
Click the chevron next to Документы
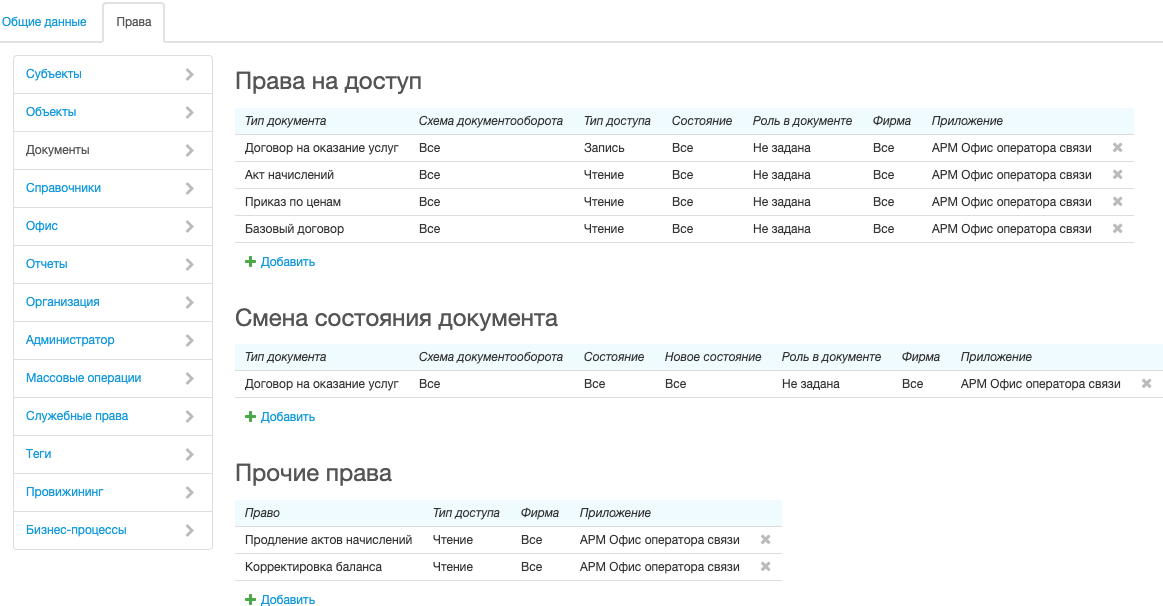point(189,150)
